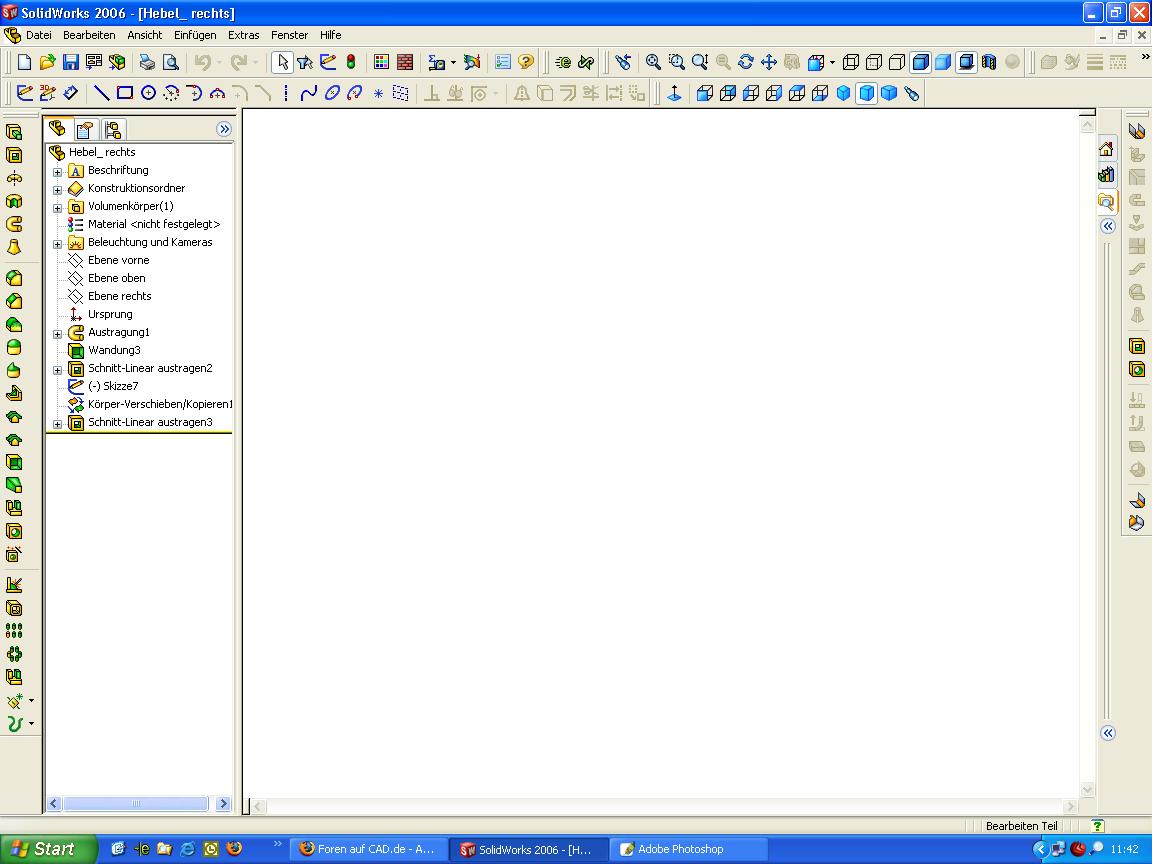Click the Point asterisk sketch tool

(378, 93)
